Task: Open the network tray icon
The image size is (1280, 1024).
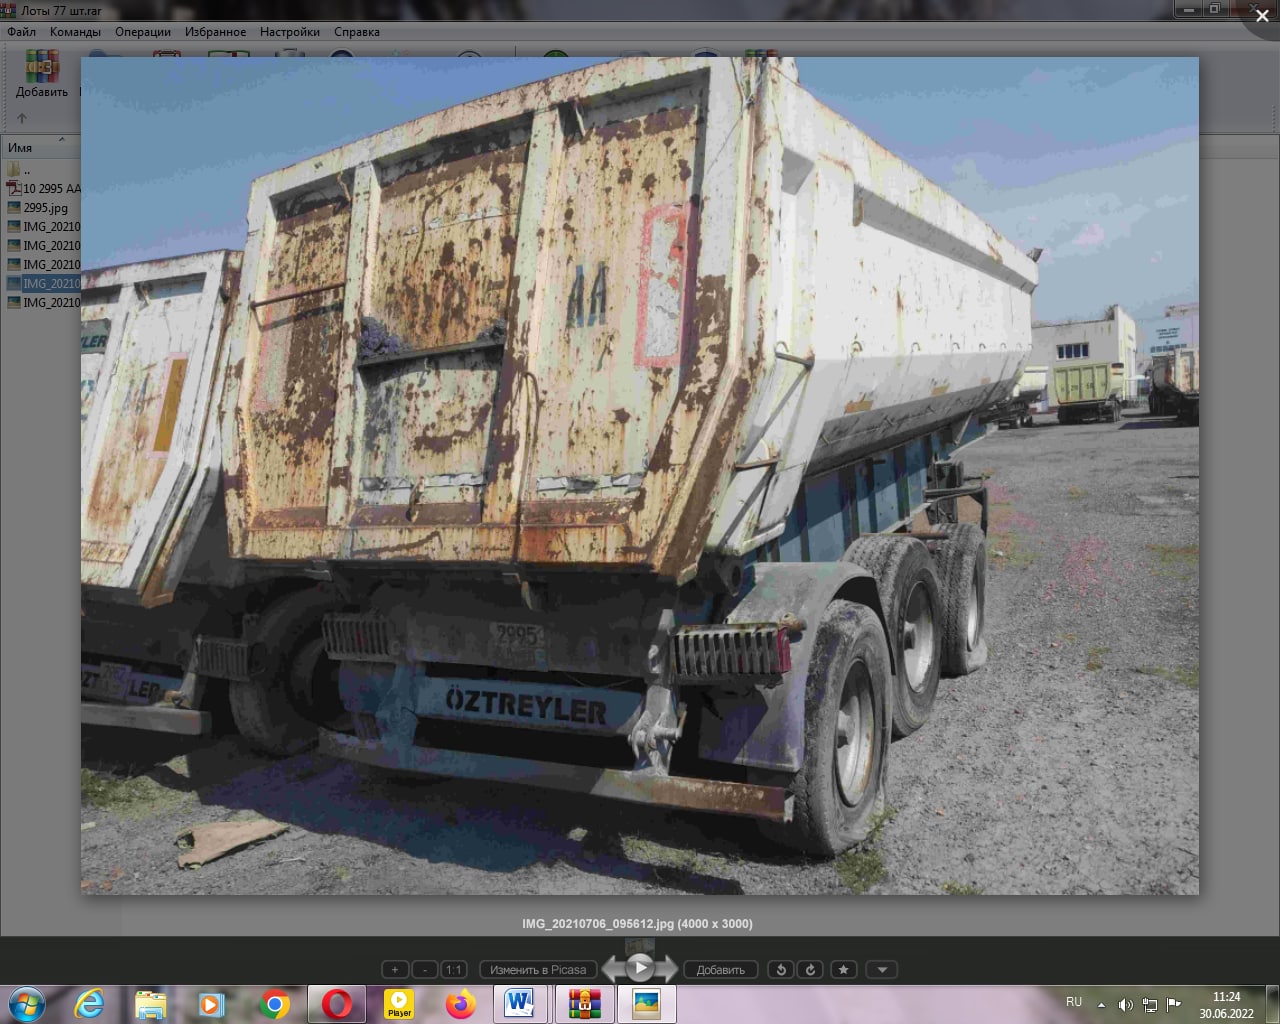Action: coord(1150,1005)
